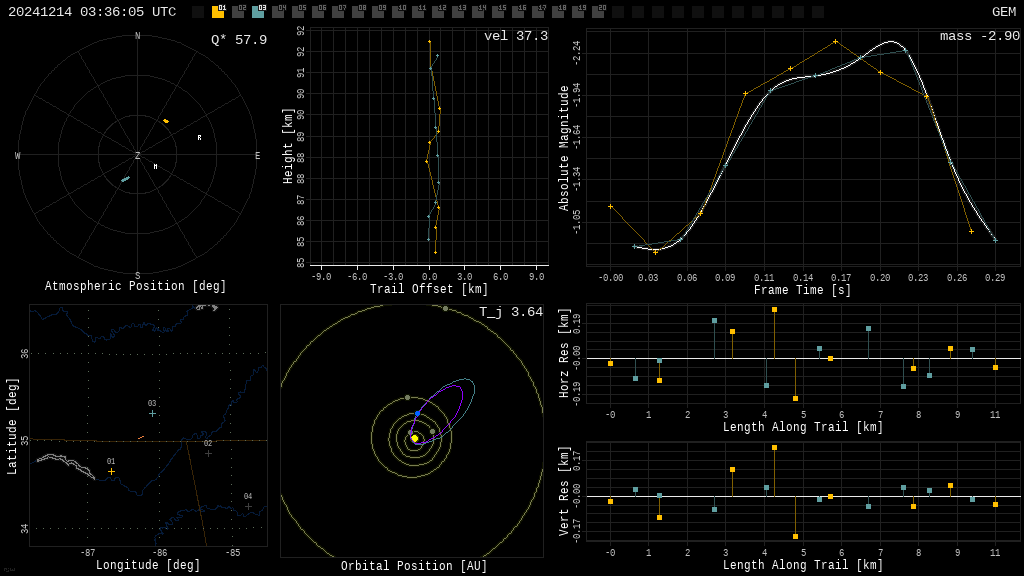The height and width of the screenshot is (576, 1024).
Task: Click the gray station 10 indicator box
Action: (x=398, y=12)
